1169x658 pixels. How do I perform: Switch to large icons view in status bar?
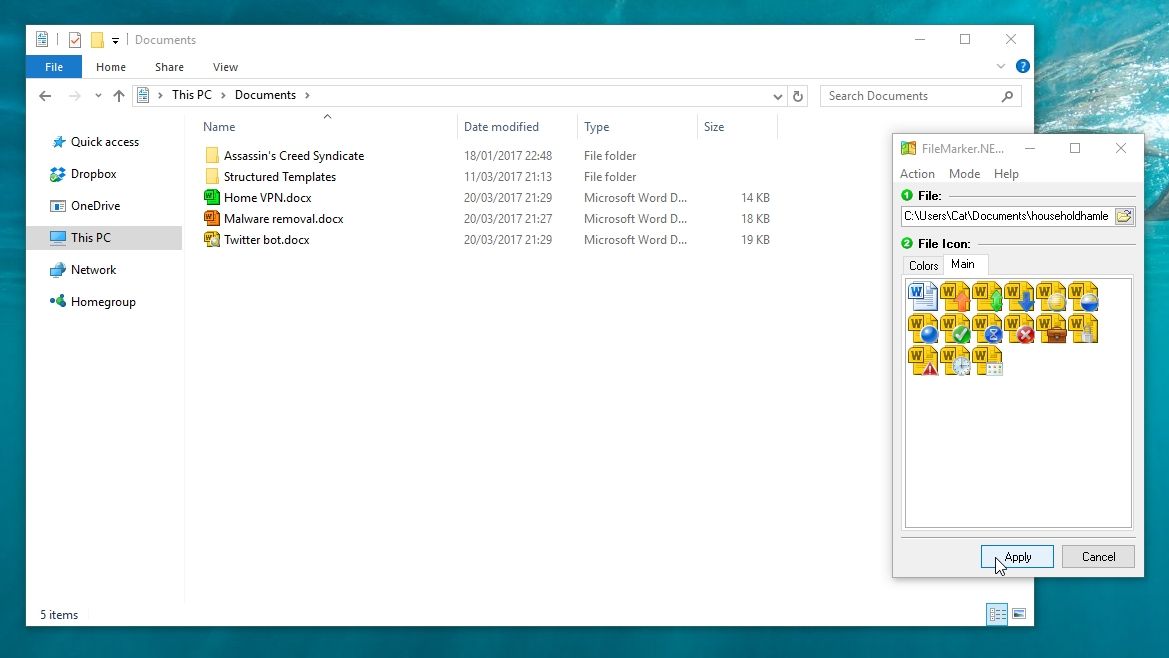(1019, 613)
